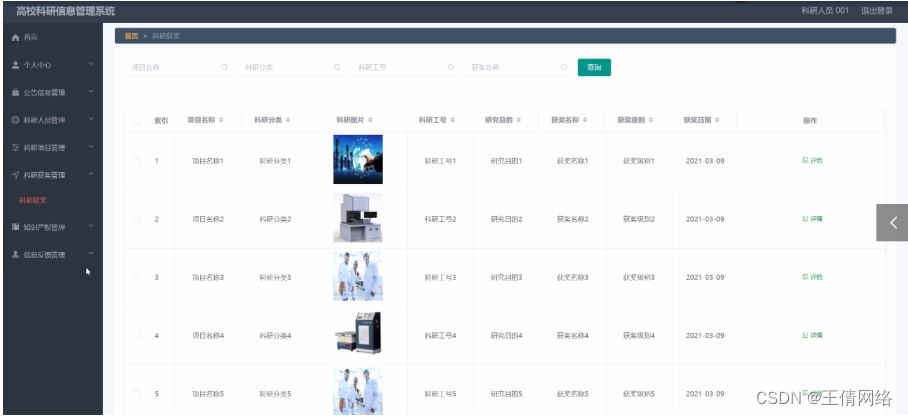The image size is (908, 416).
Task: Click search icon in 科研分类 field
Action: pos(337,67)
